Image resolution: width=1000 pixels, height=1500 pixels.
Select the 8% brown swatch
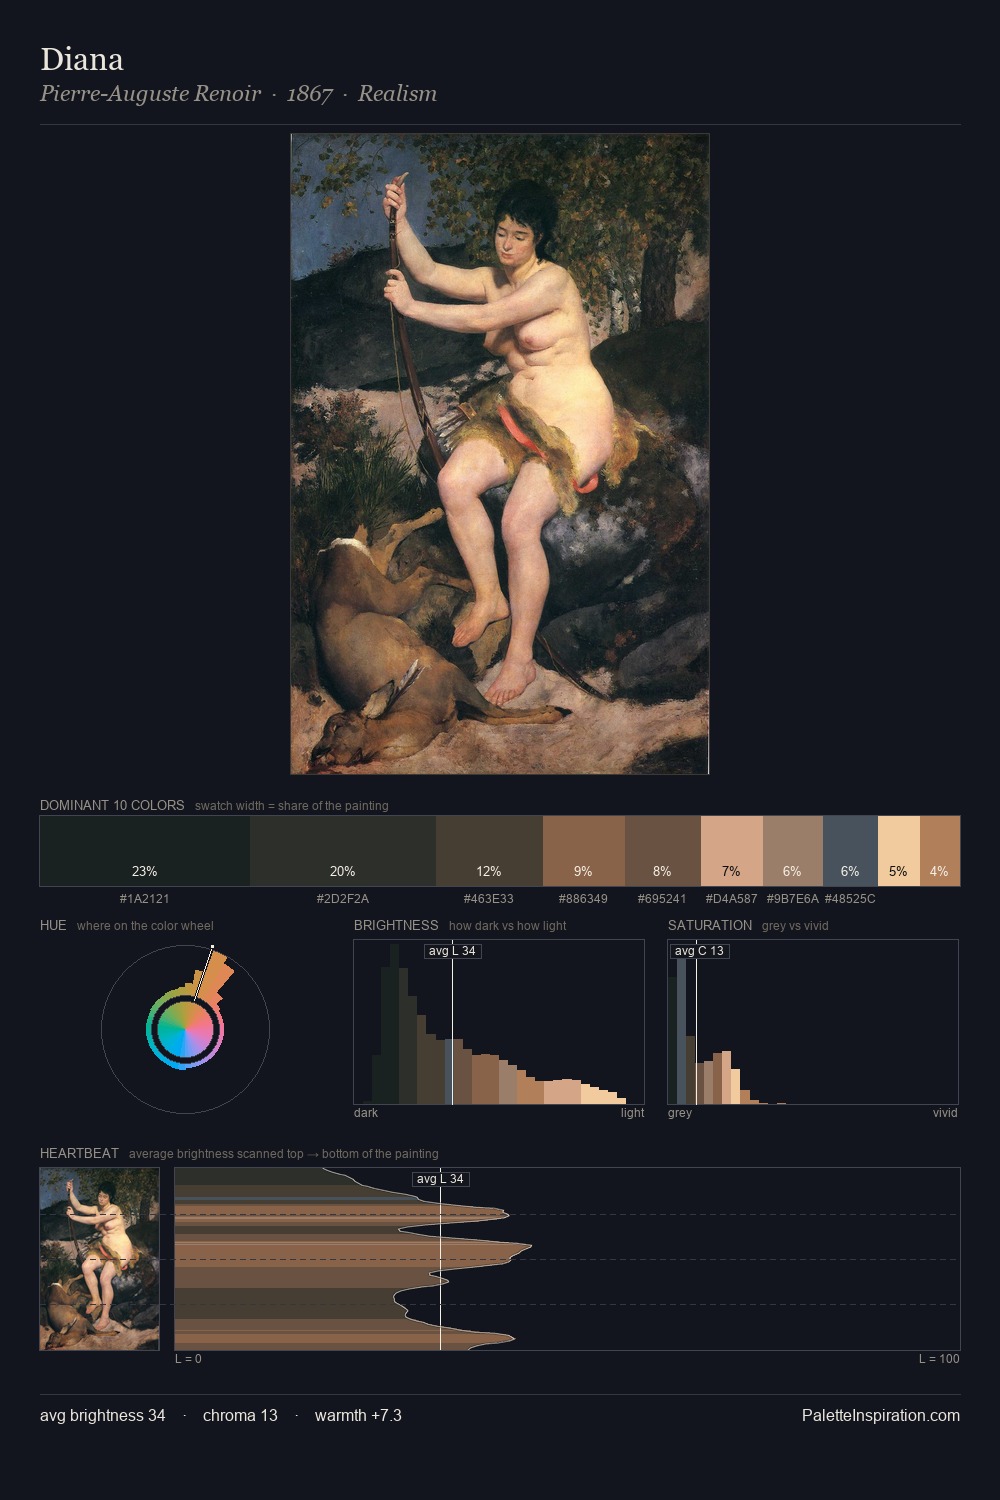click(662, 851)
